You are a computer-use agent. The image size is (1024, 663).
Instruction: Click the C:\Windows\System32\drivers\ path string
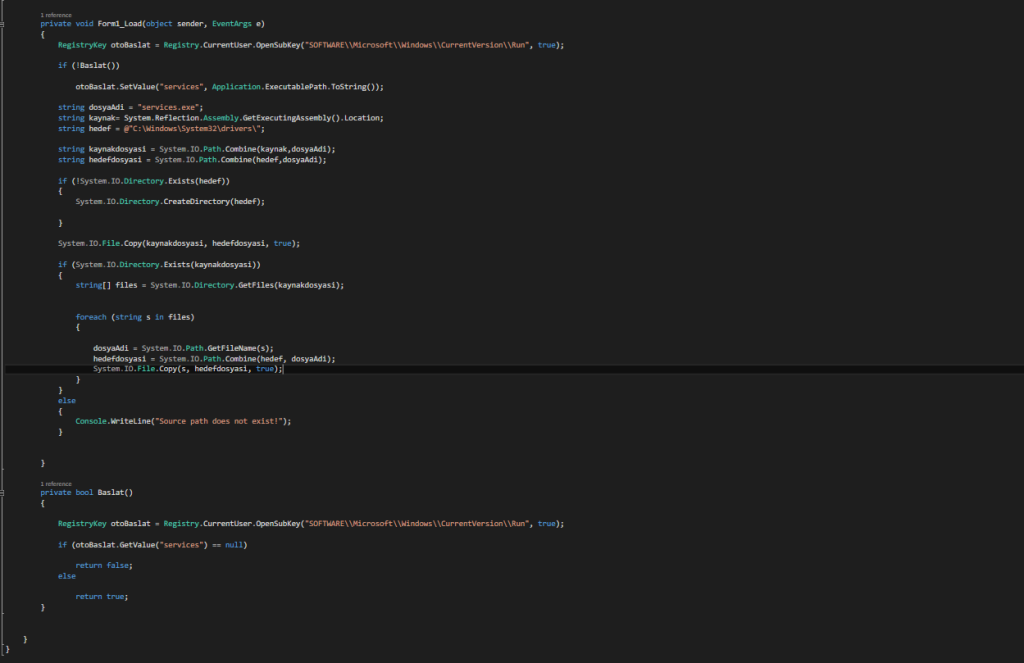click(194, 129)
